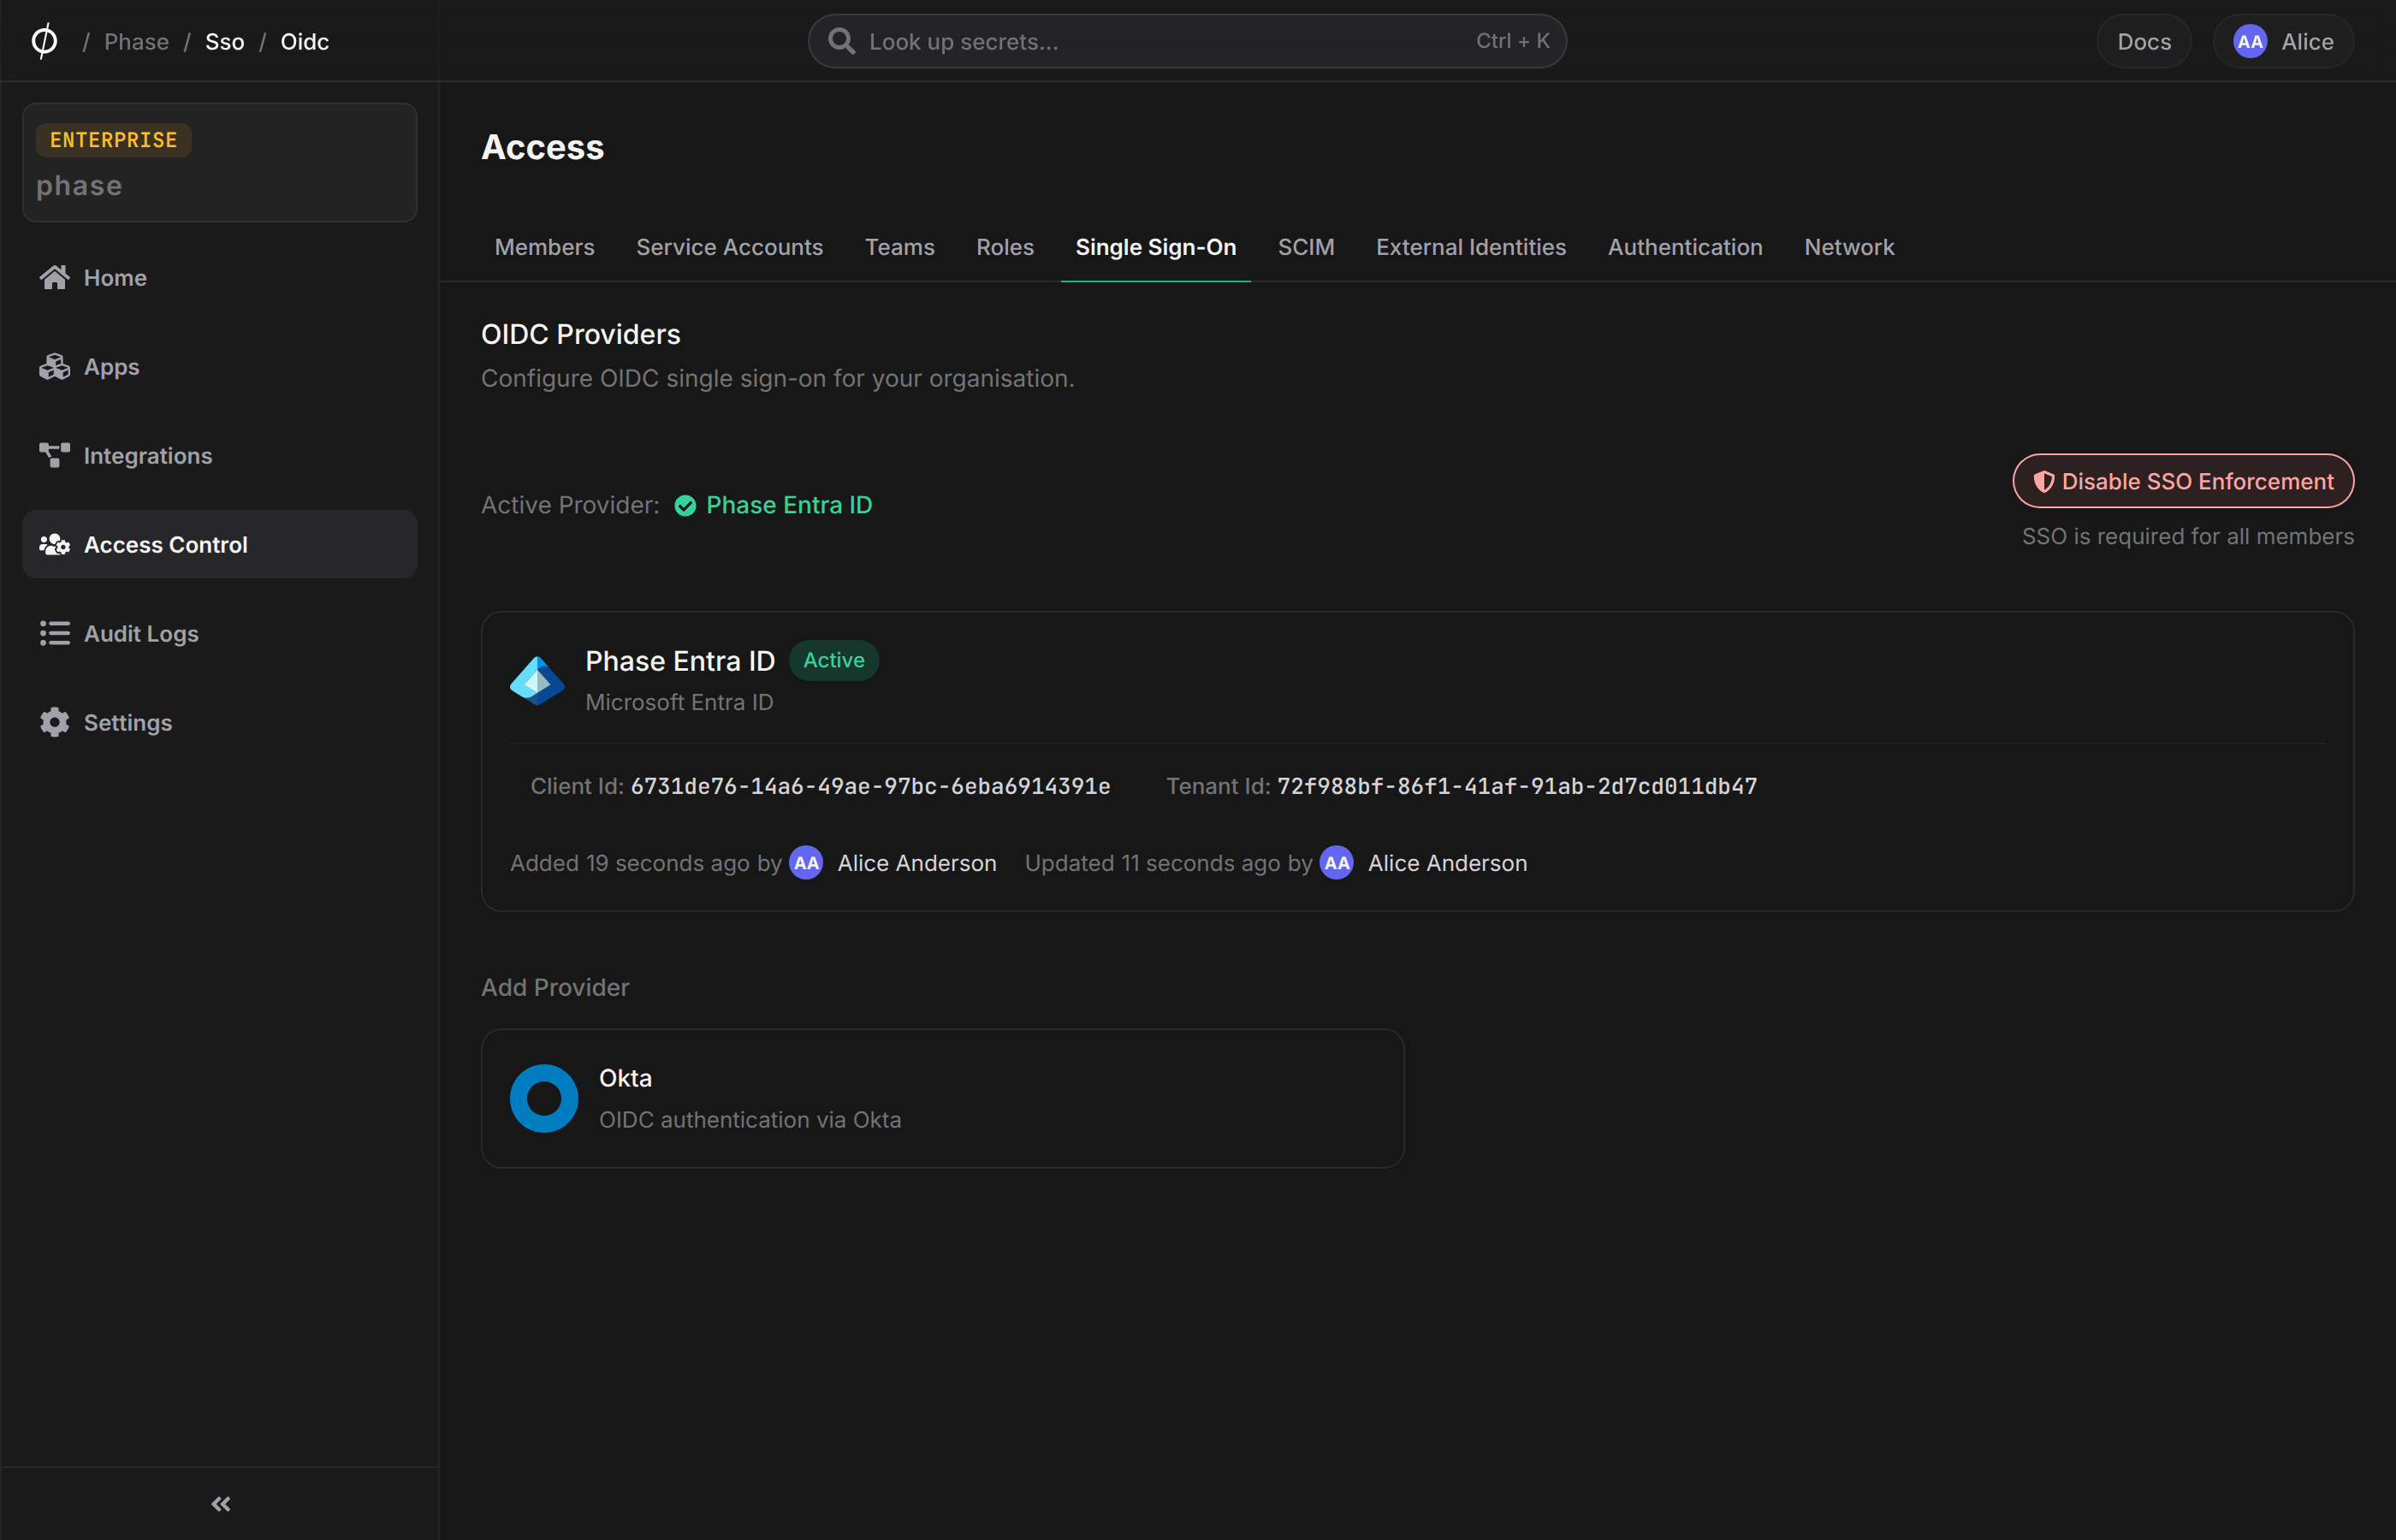Image resolution: width=2396 pixels, height=1540 pixels.
Task: Collapse the sidebar with double-chevron icon
Action: click(221, 1504)
